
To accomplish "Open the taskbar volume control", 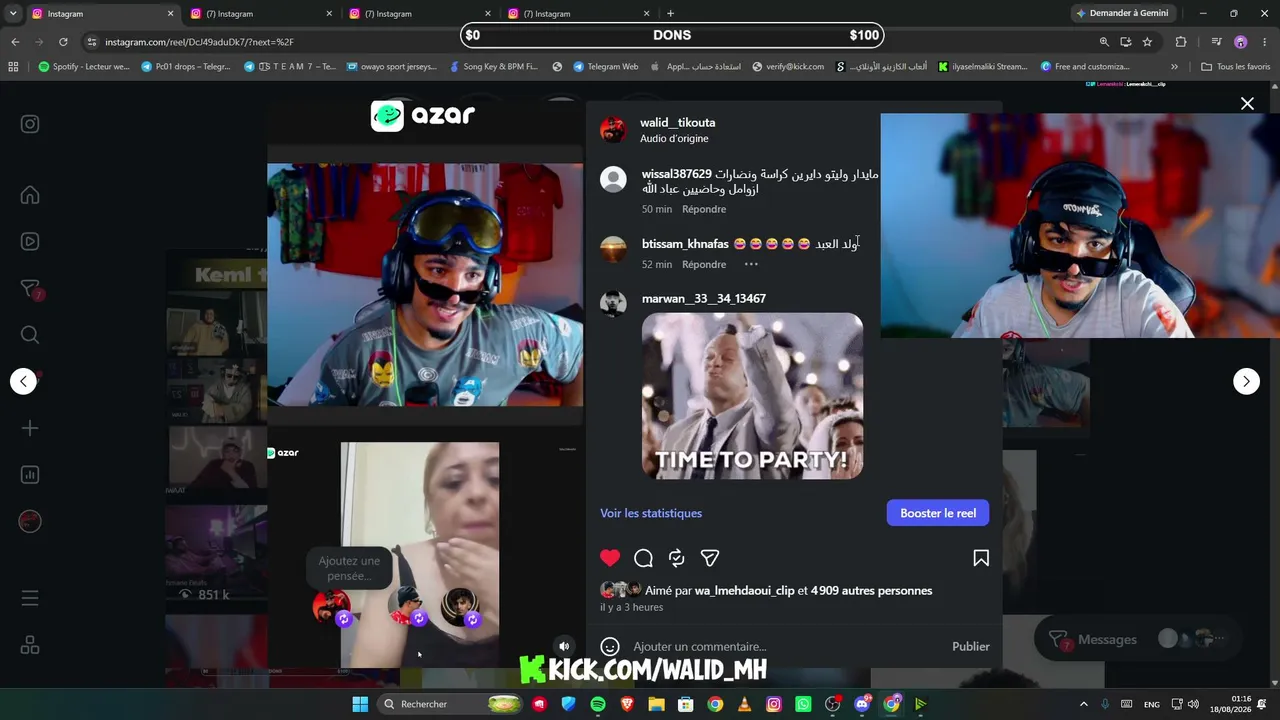I will click(1193, 704).
